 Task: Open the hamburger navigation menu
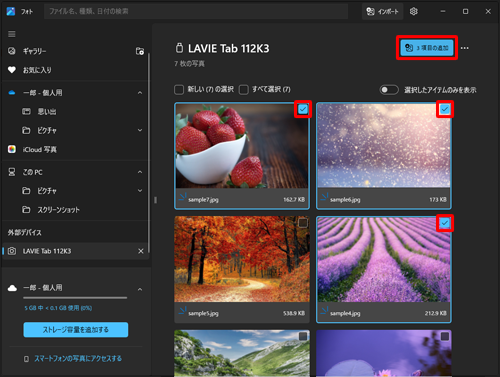point(12,34)
